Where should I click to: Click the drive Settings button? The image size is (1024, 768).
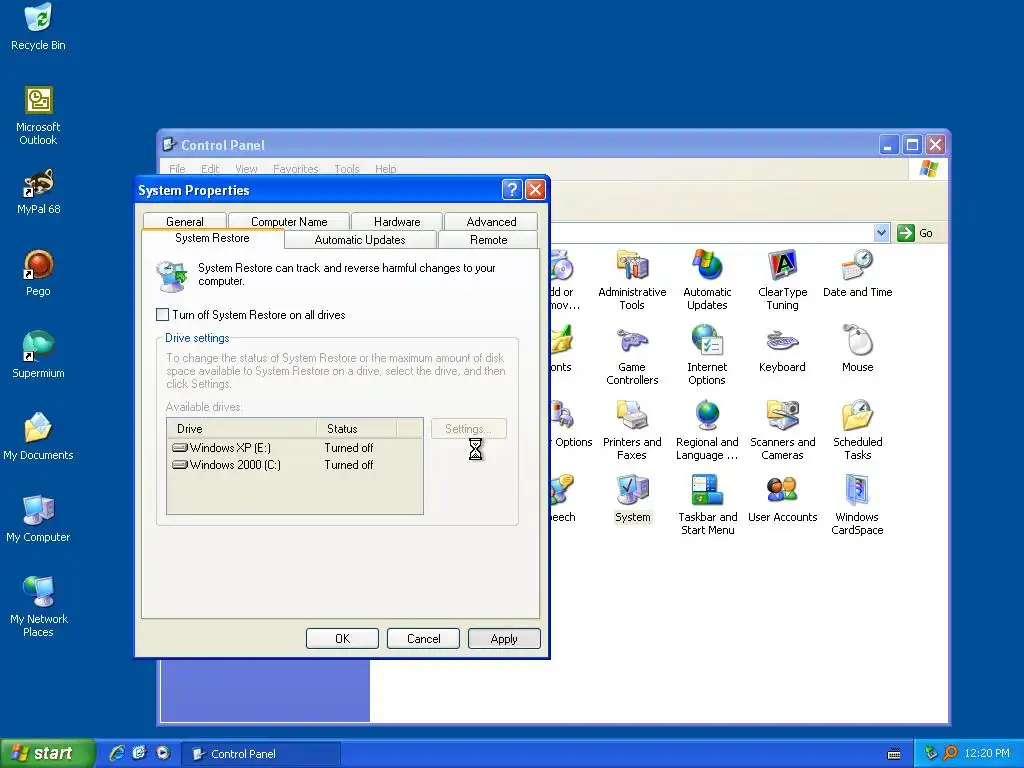(x=468, y=428)
